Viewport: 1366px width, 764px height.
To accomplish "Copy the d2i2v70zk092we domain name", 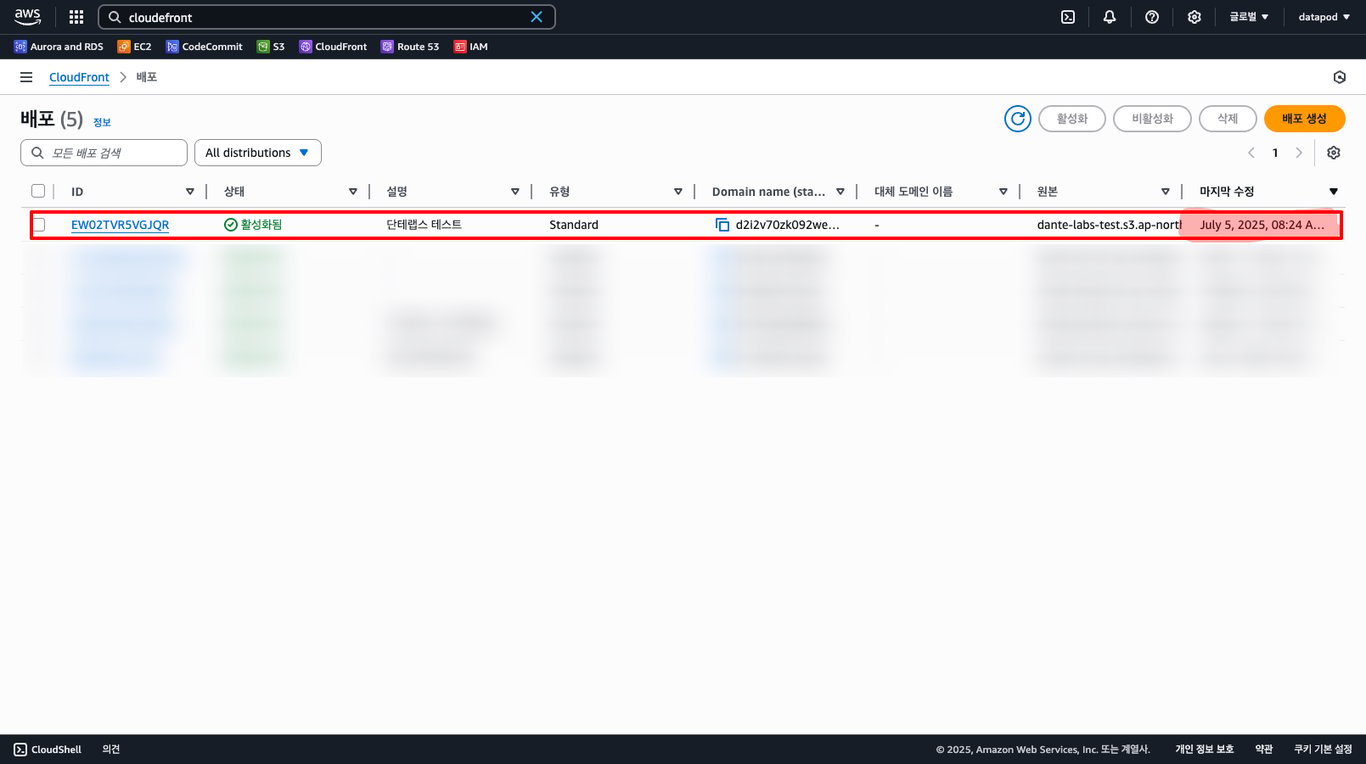I will tap(723, 225).
